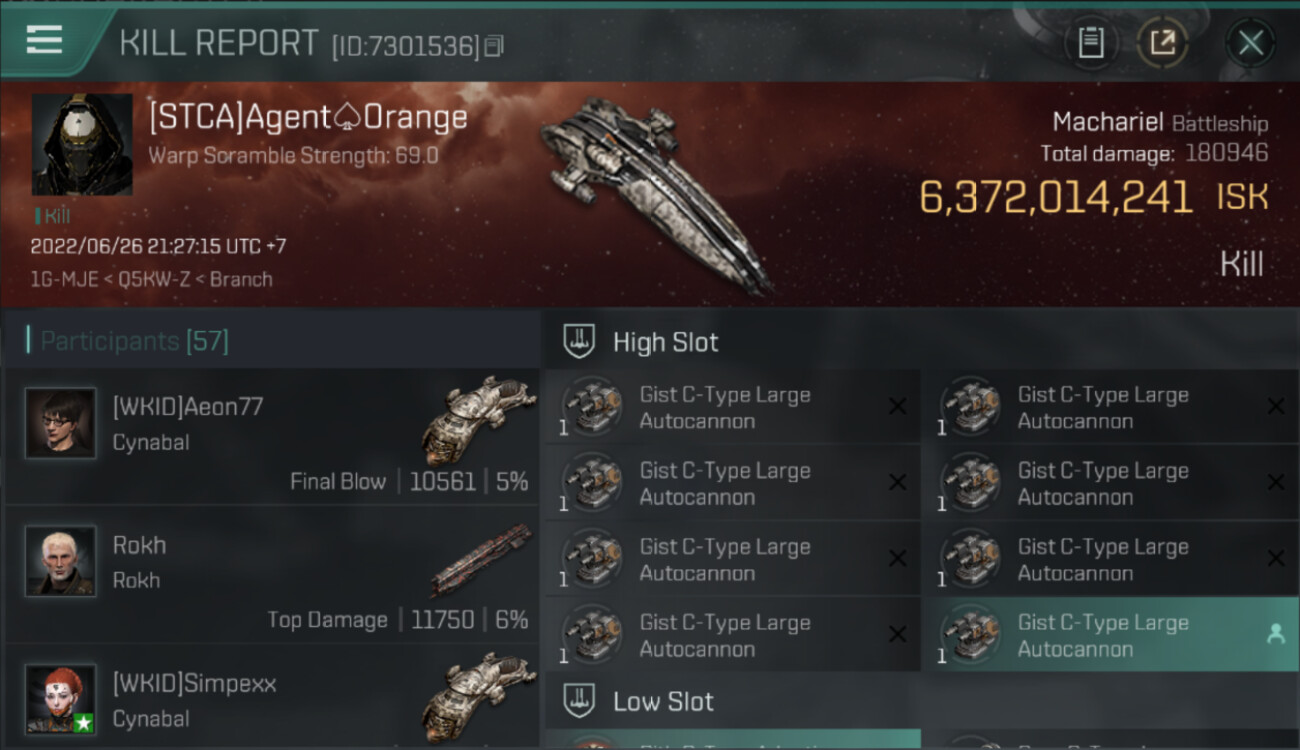Viewport: 1300px width, 750px height.
Task: Select Simpexx's pilot portrait
Action: [61, 699]
